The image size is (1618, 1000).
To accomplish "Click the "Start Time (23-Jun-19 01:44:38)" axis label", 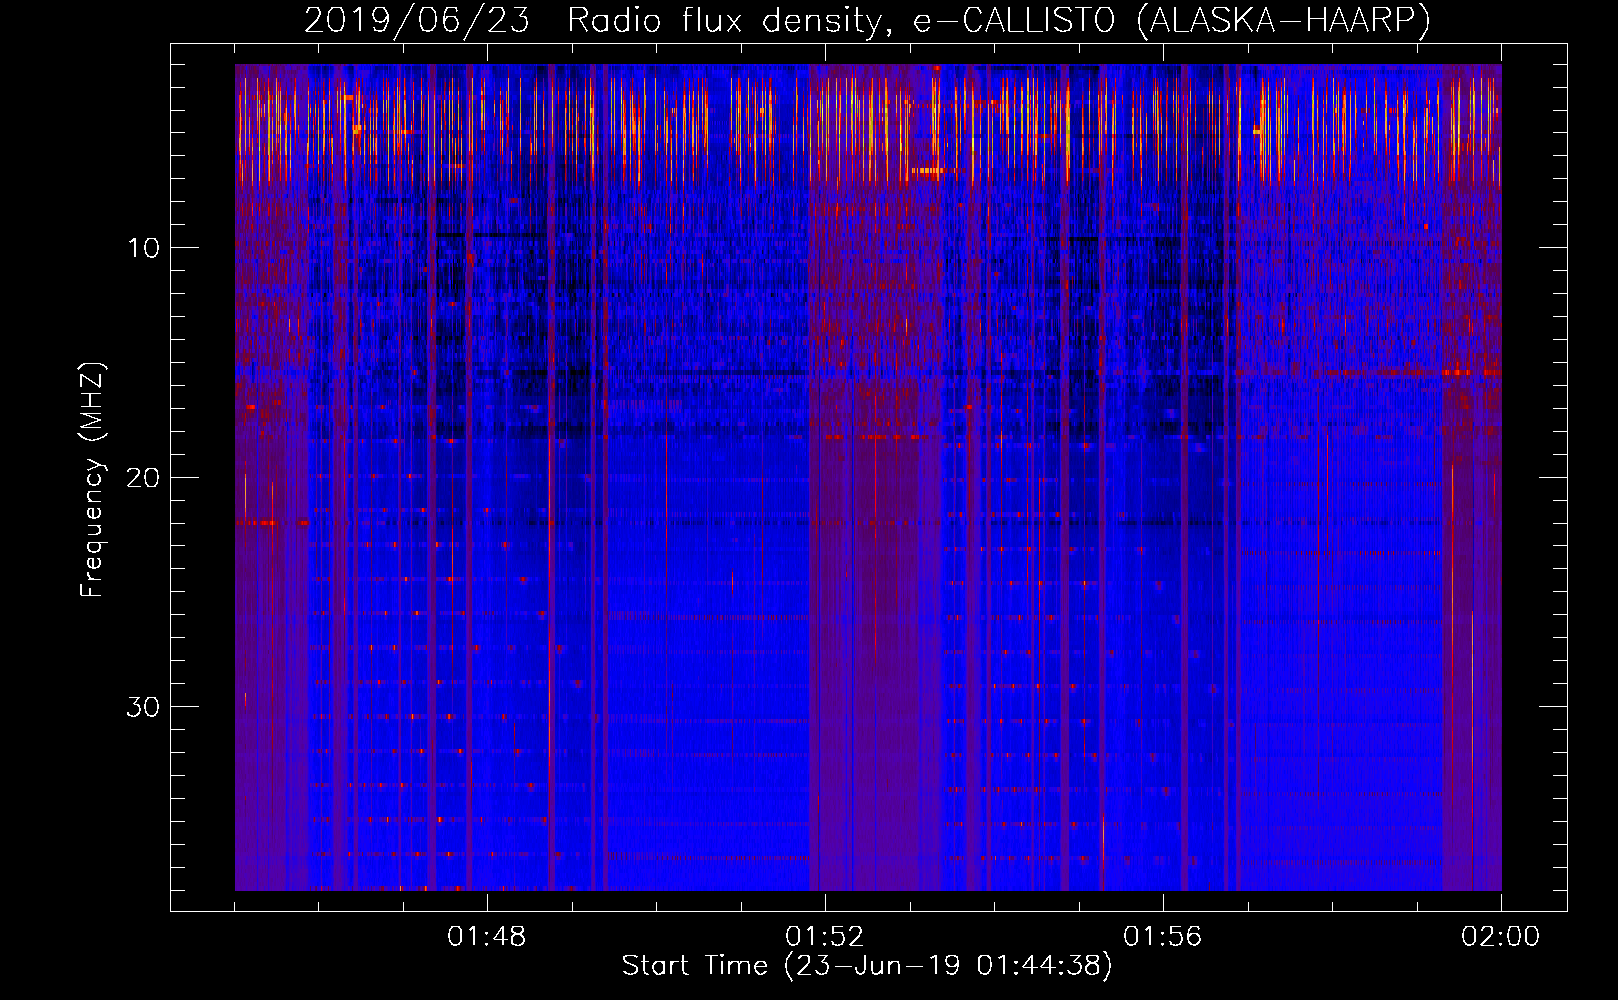I will tap(867, 966).
